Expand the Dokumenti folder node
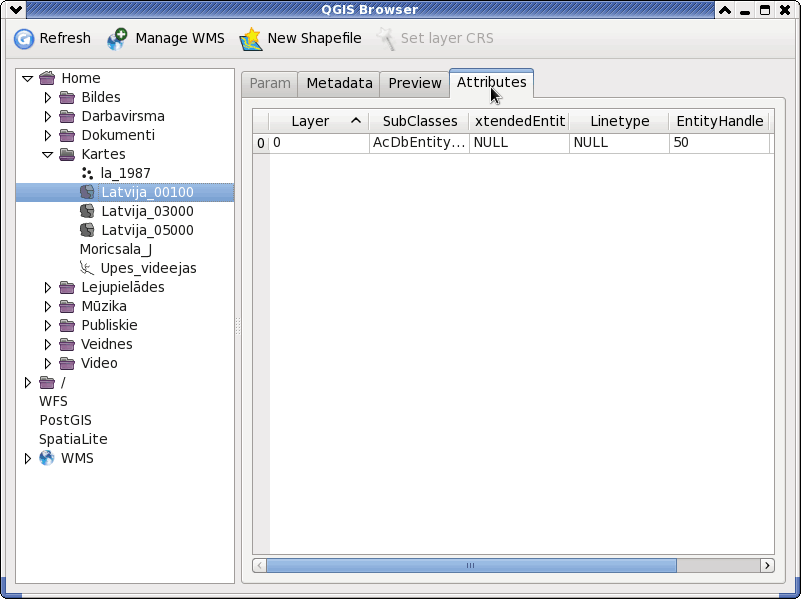Viewport: 801px width, 599px height. pyautogui.click(x=48, y=135)
